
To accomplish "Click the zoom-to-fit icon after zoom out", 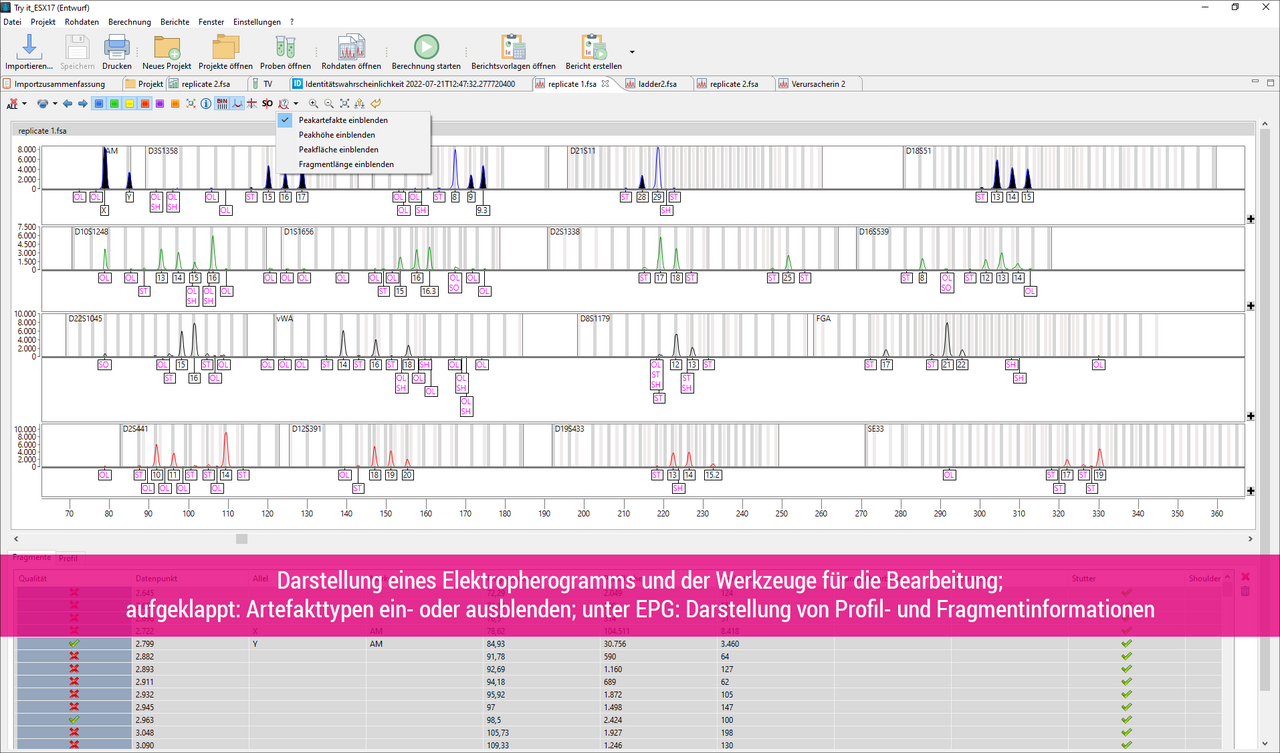I will coord(344,103).
